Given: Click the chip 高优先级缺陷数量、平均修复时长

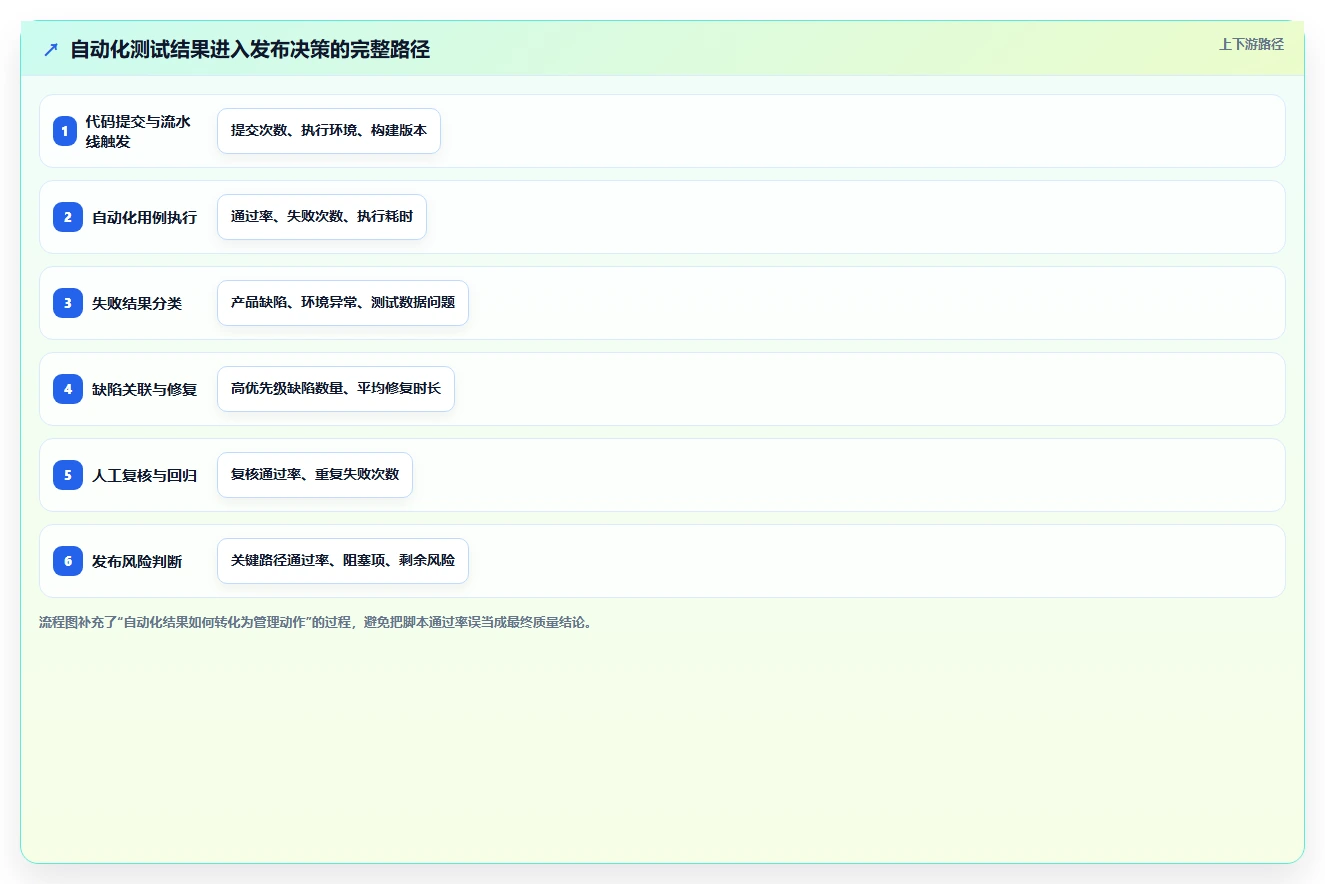Looking at the screenshot, I should point(336,389).
